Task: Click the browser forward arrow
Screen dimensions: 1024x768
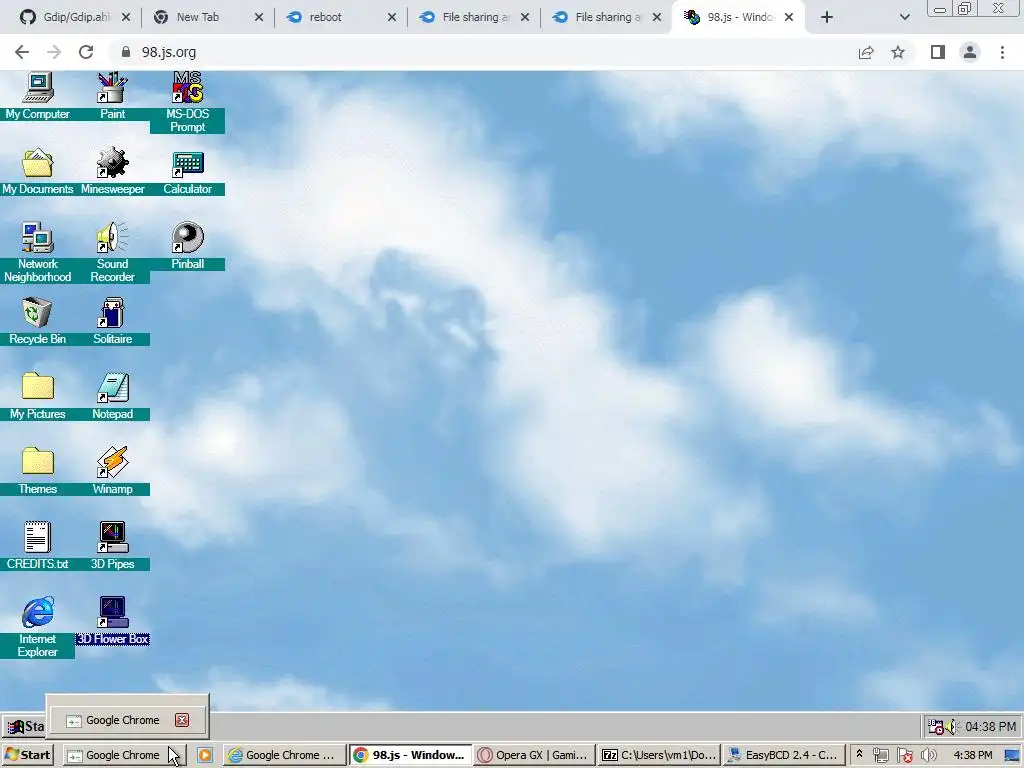Action: (54, 52)
